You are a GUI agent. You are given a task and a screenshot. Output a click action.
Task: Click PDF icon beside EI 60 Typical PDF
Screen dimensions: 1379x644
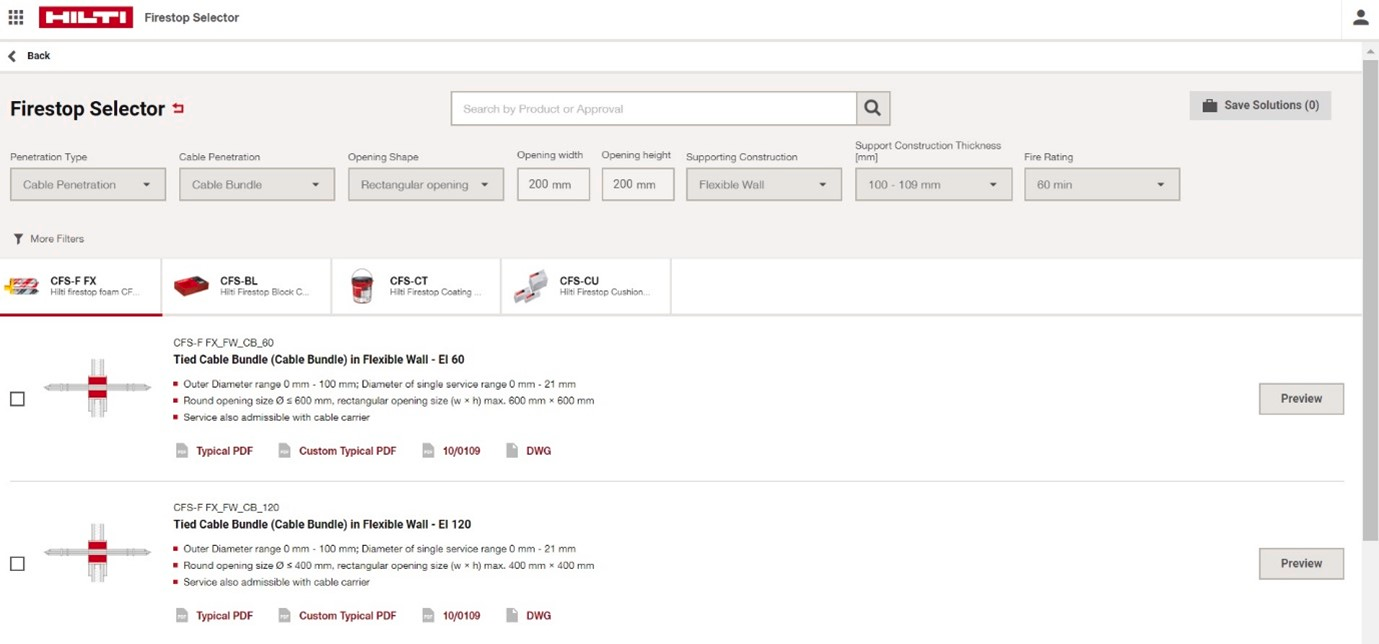click(x=182, y=451)
